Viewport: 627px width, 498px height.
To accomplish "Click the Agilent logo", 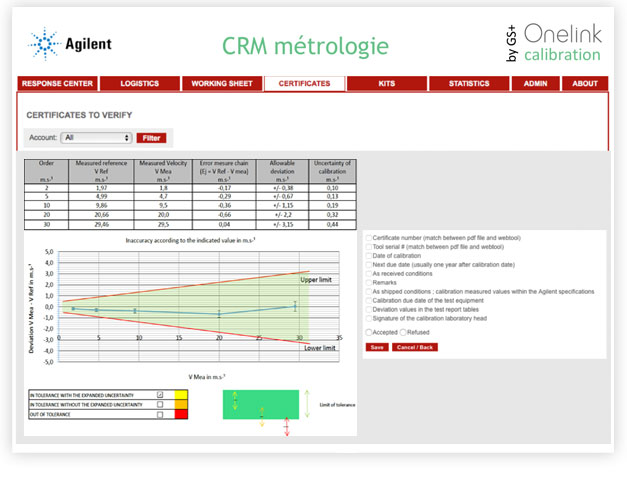I will click(70, 44).
